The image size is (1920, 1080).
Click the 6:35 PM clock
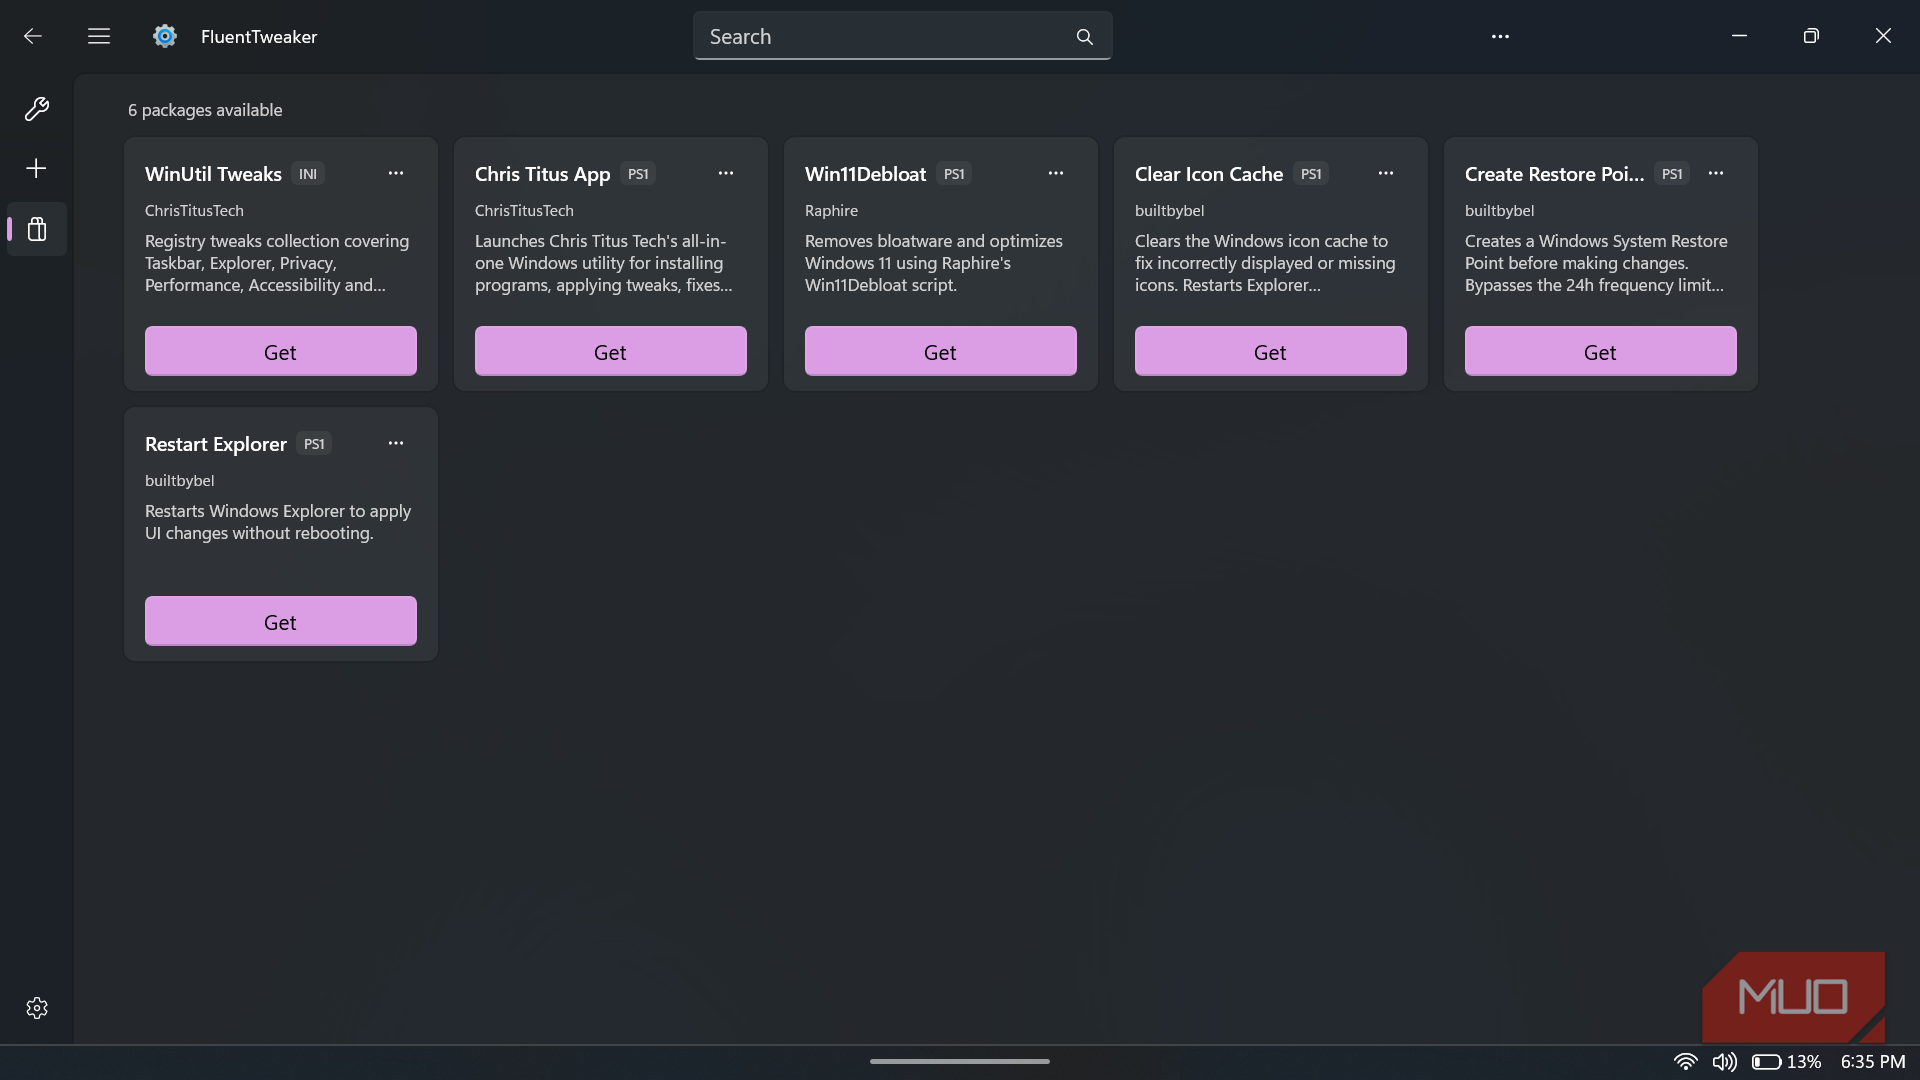pyautogui.click(x=1872, y=1062)
